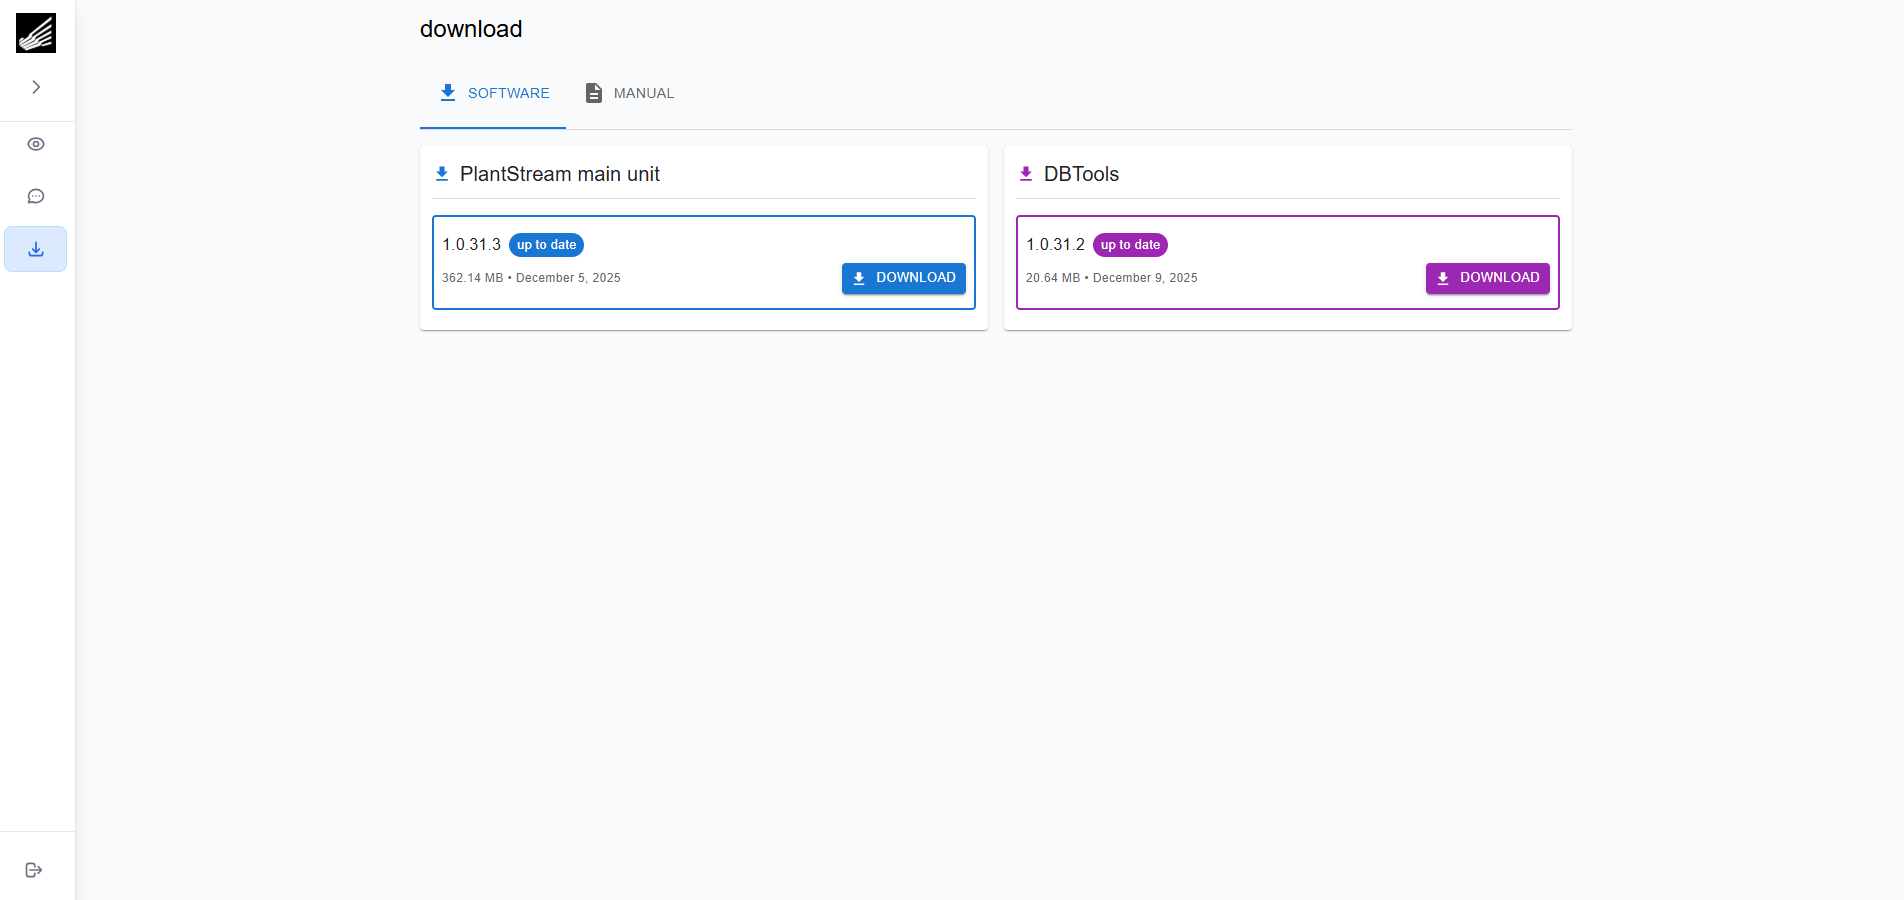Click the "DBTools" card title
Image resolution: width=1904 pixels, height=900 pixels.
click(x=1081, y=174)
